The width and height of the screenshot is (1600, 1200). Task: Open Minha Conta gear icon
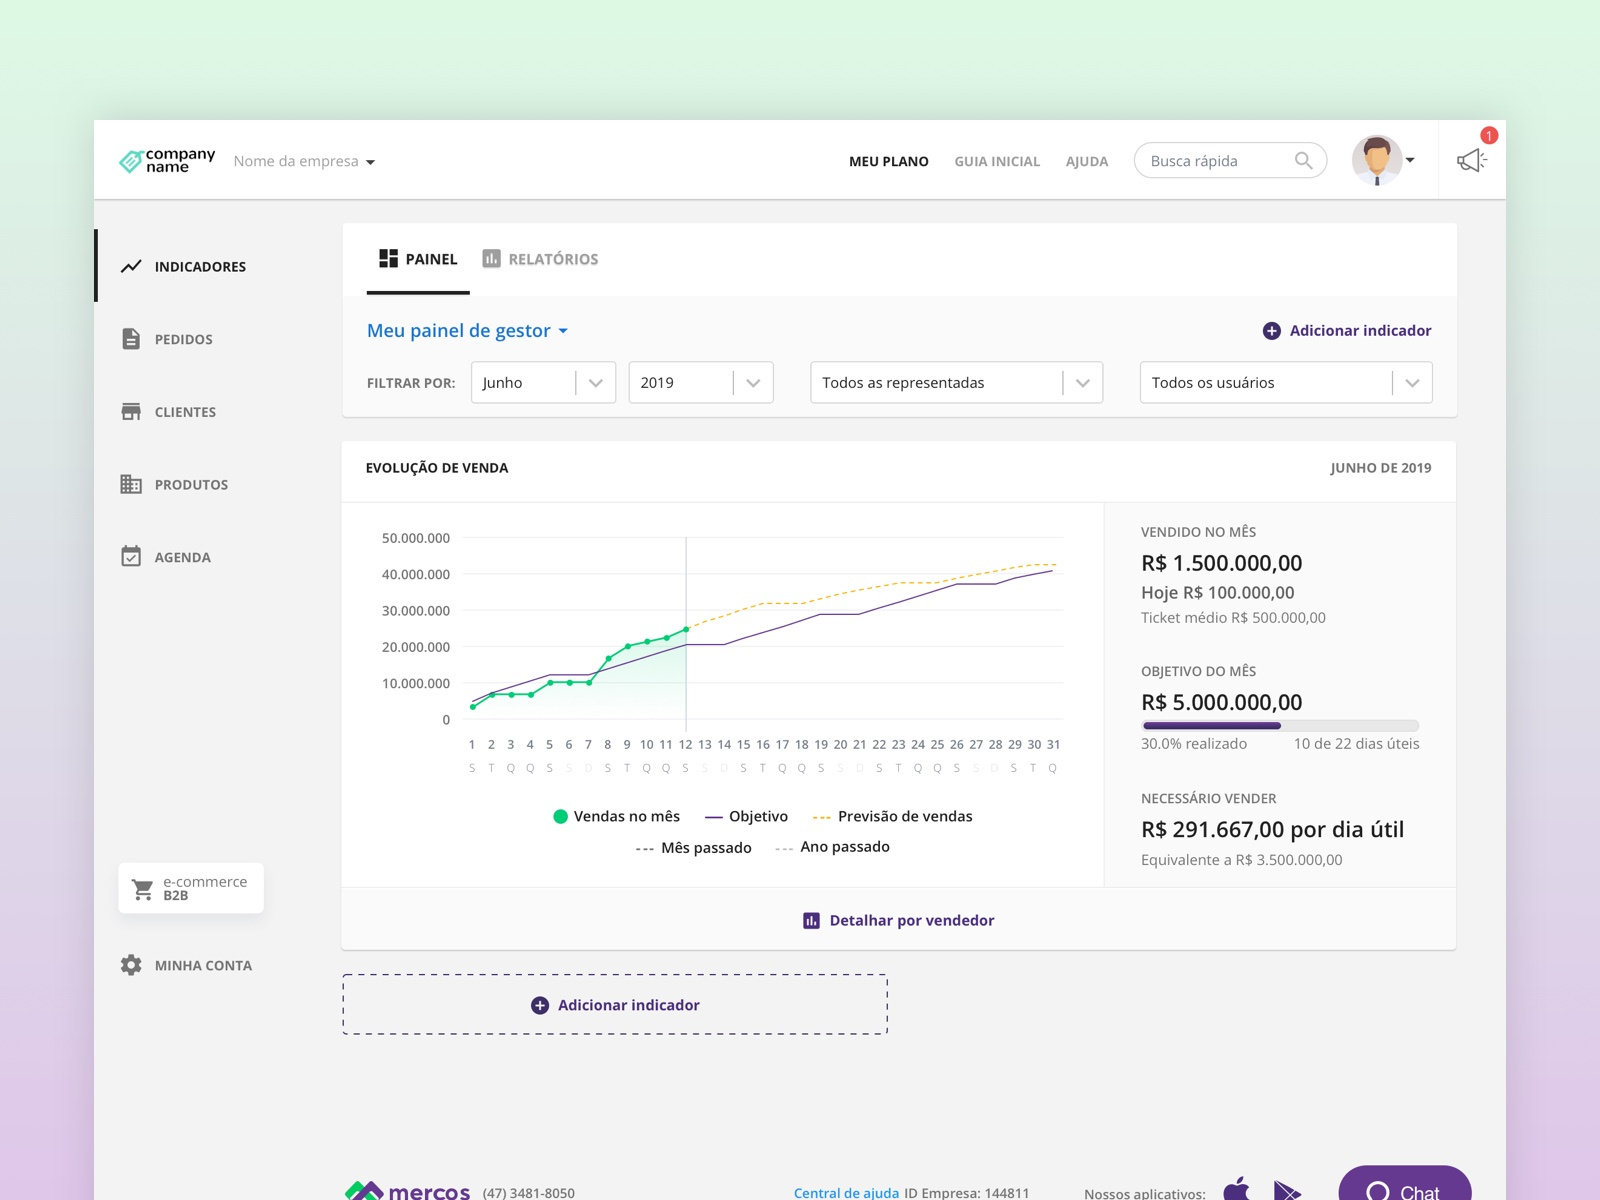(131, 965)
